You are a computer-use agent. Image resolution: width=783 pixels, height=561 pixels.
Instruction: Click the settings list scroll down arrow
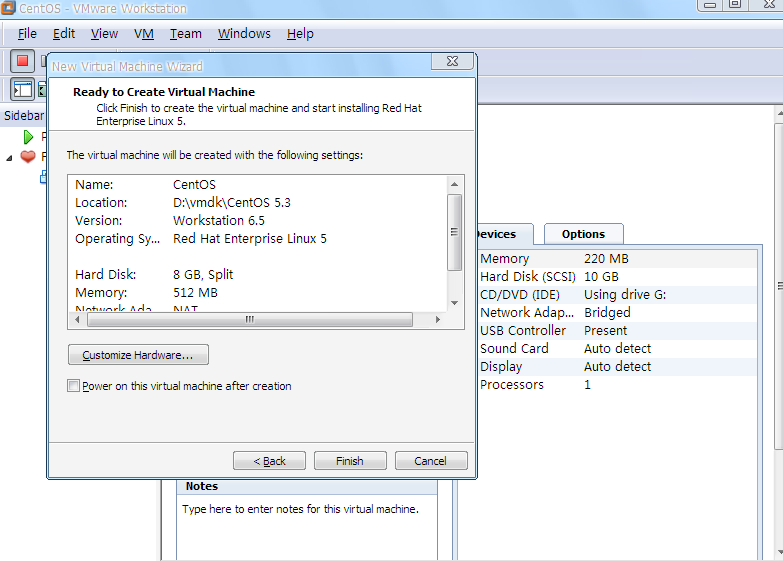click(454, 303)
